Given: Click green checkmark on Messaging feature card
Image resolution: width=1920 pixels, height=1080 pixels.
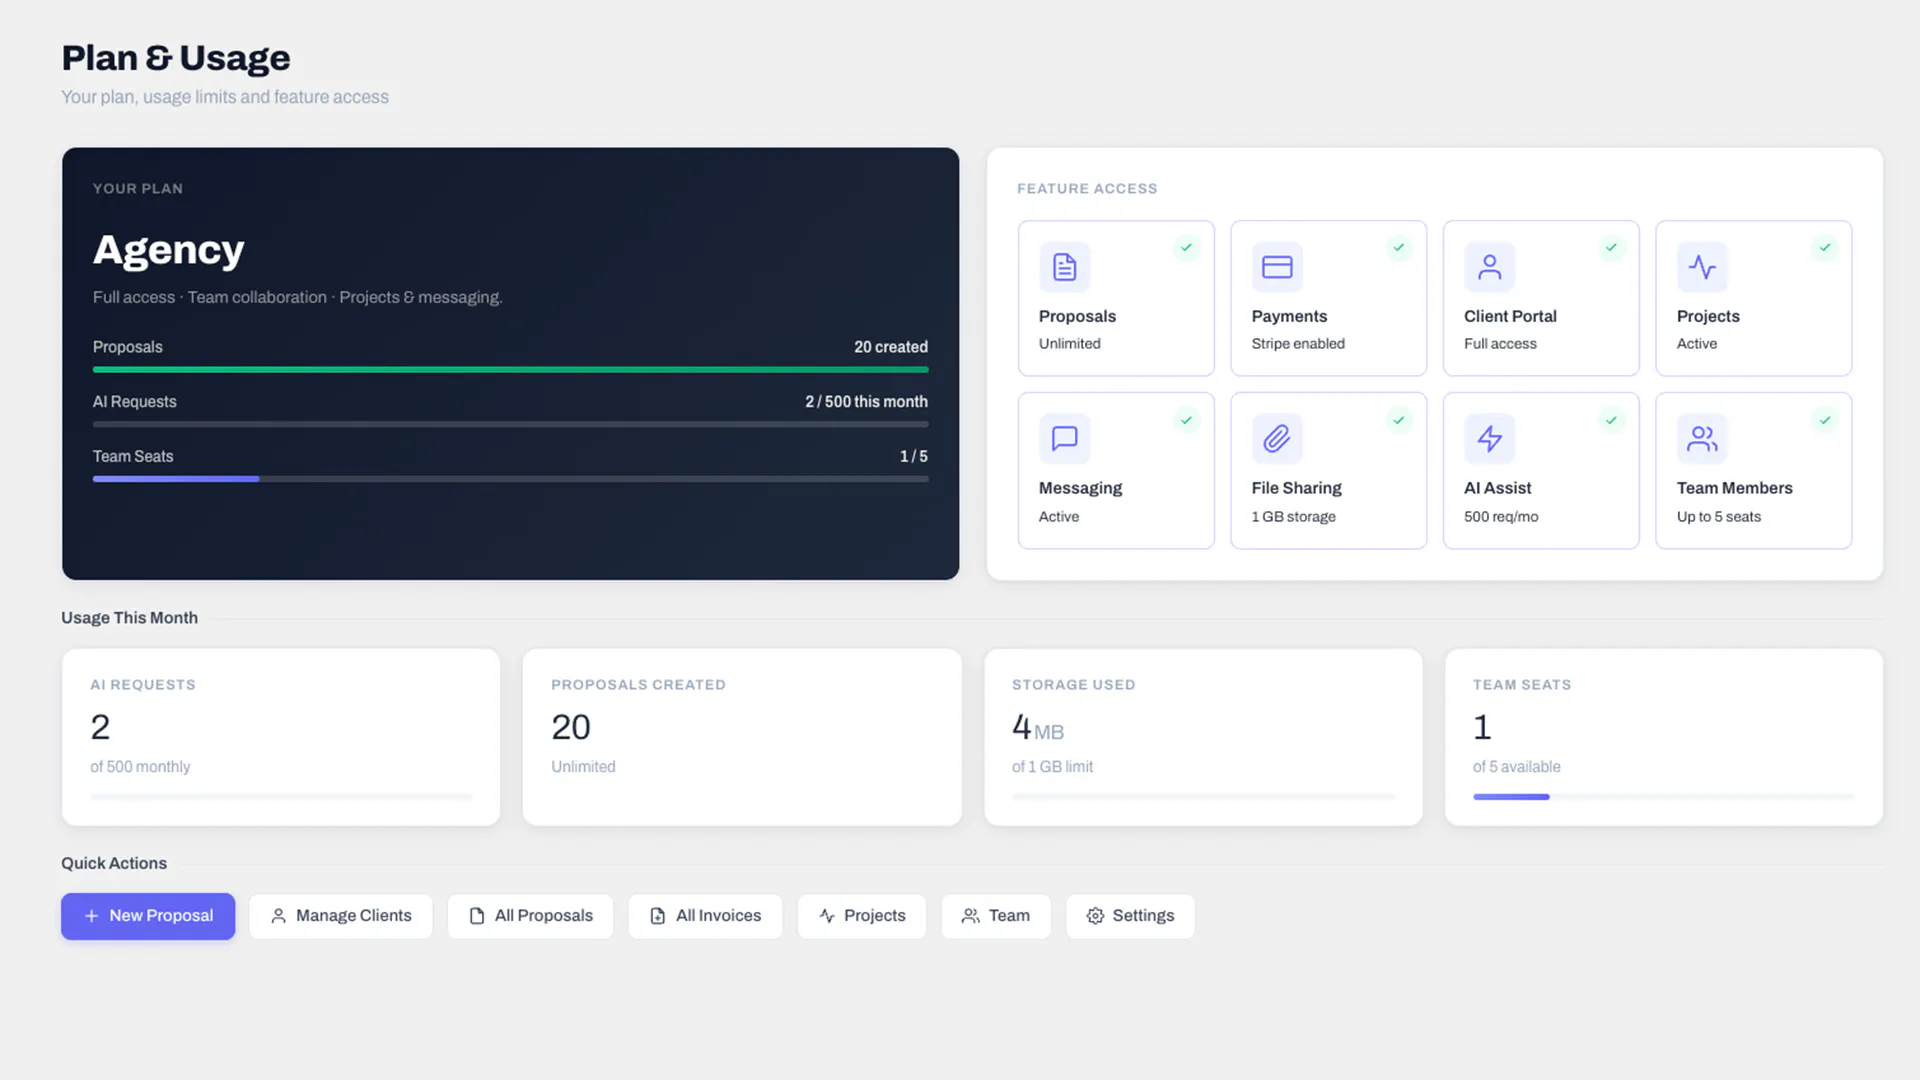Looking at the screenshot, I should click(1186, 420).
